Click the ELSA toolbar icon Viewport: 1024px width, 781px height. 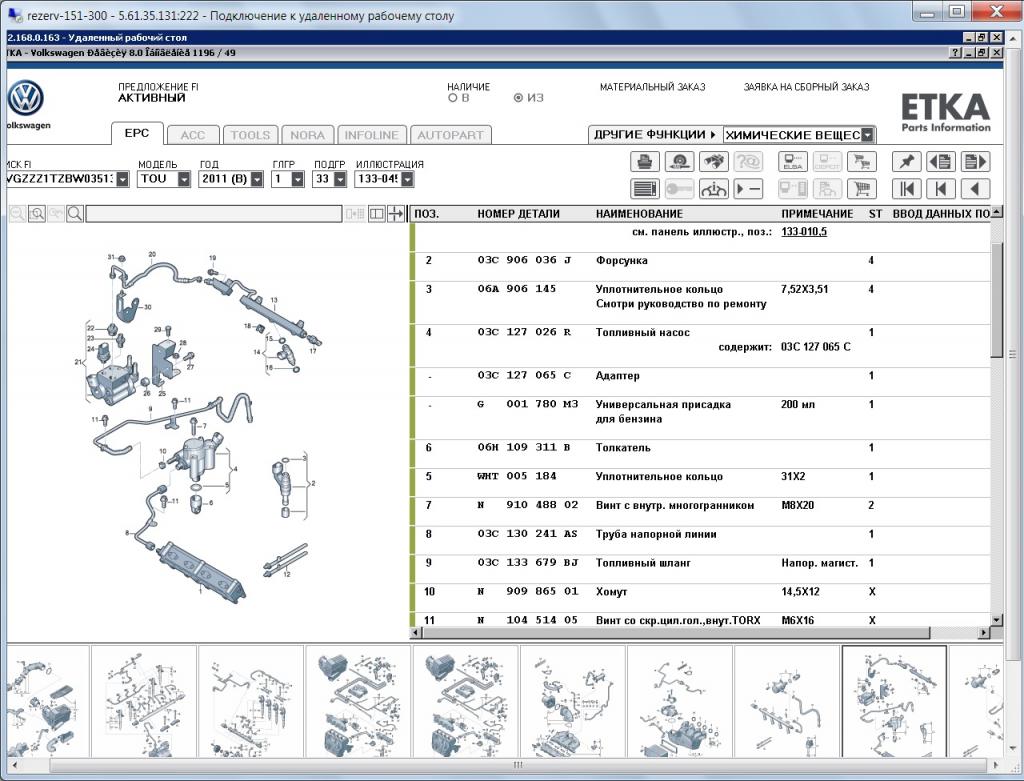point(793,161)
